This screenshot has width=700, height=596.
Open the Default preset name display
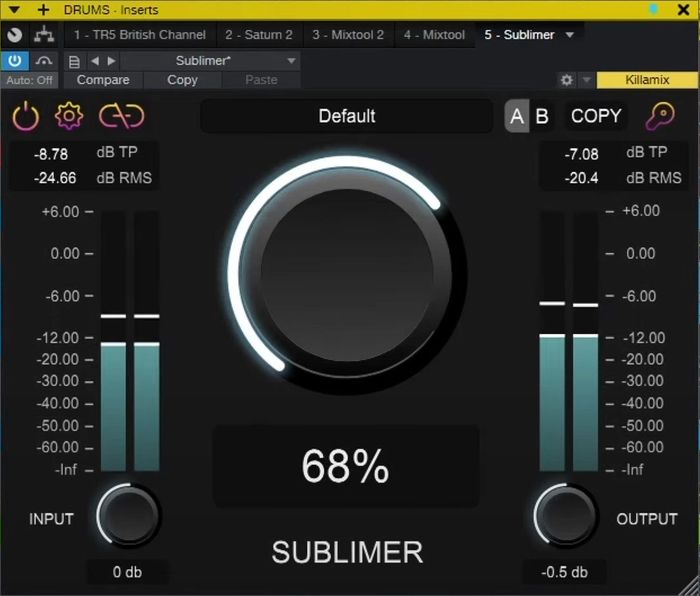347,116
